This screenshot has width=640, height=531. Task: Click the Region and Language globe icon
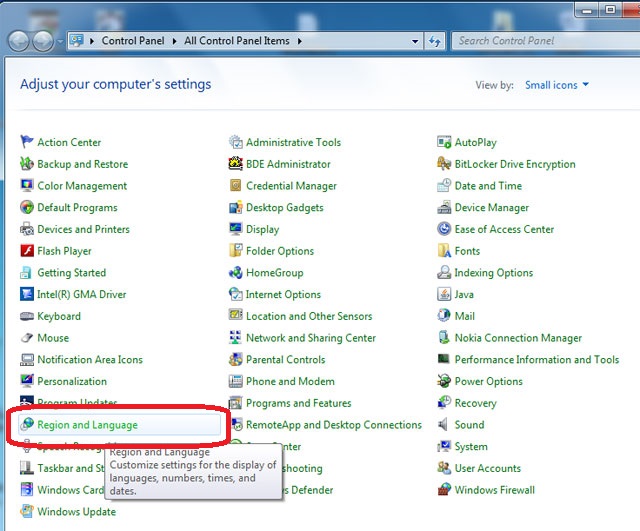tap(27, 424)
